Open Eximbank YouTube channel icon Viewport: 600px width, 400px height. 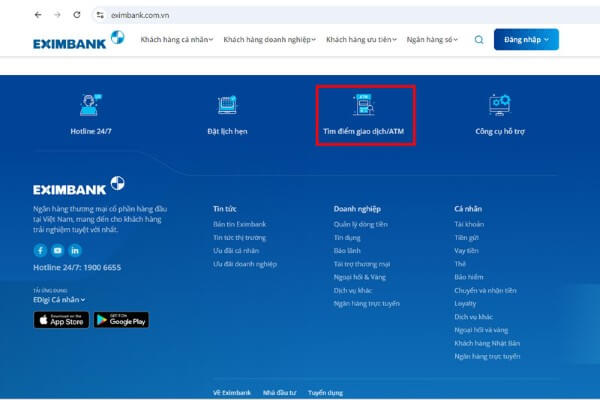click(57, 250)
